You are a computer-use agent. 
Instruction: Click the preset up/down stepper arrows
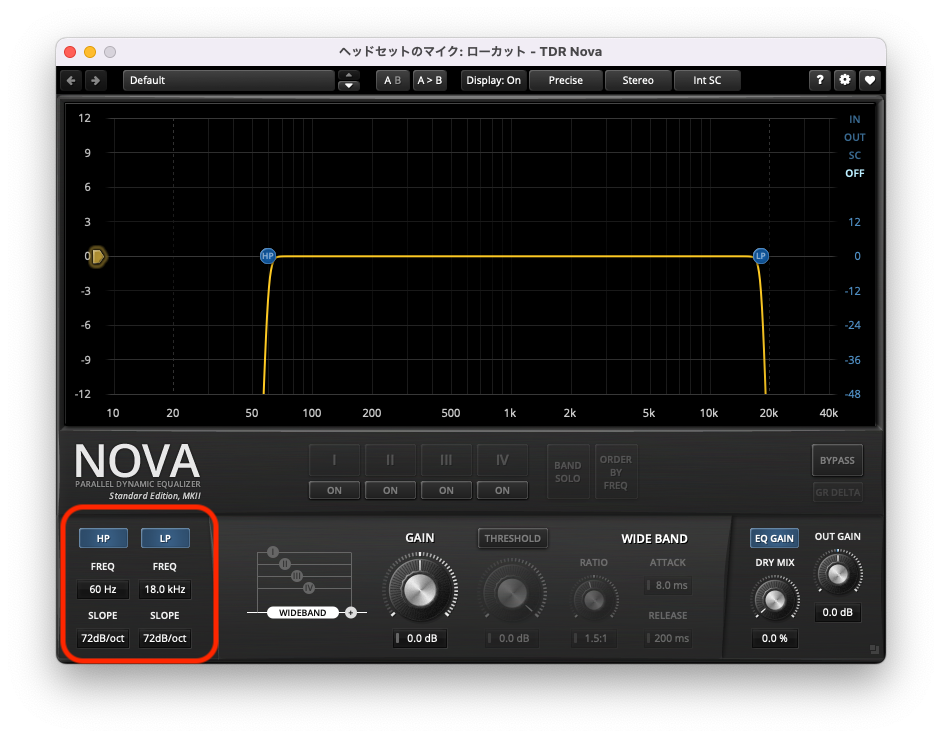point(348,80)
